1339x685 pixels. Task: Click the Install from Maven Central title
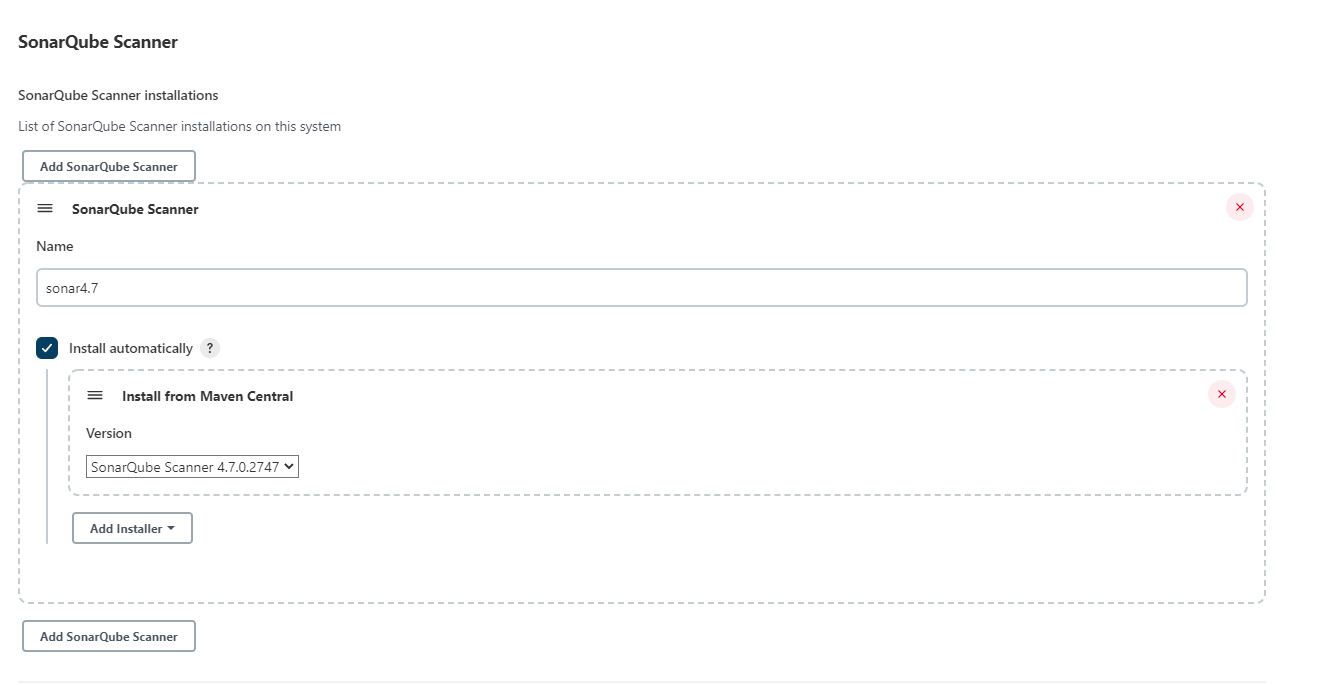(x=207, y=396)
